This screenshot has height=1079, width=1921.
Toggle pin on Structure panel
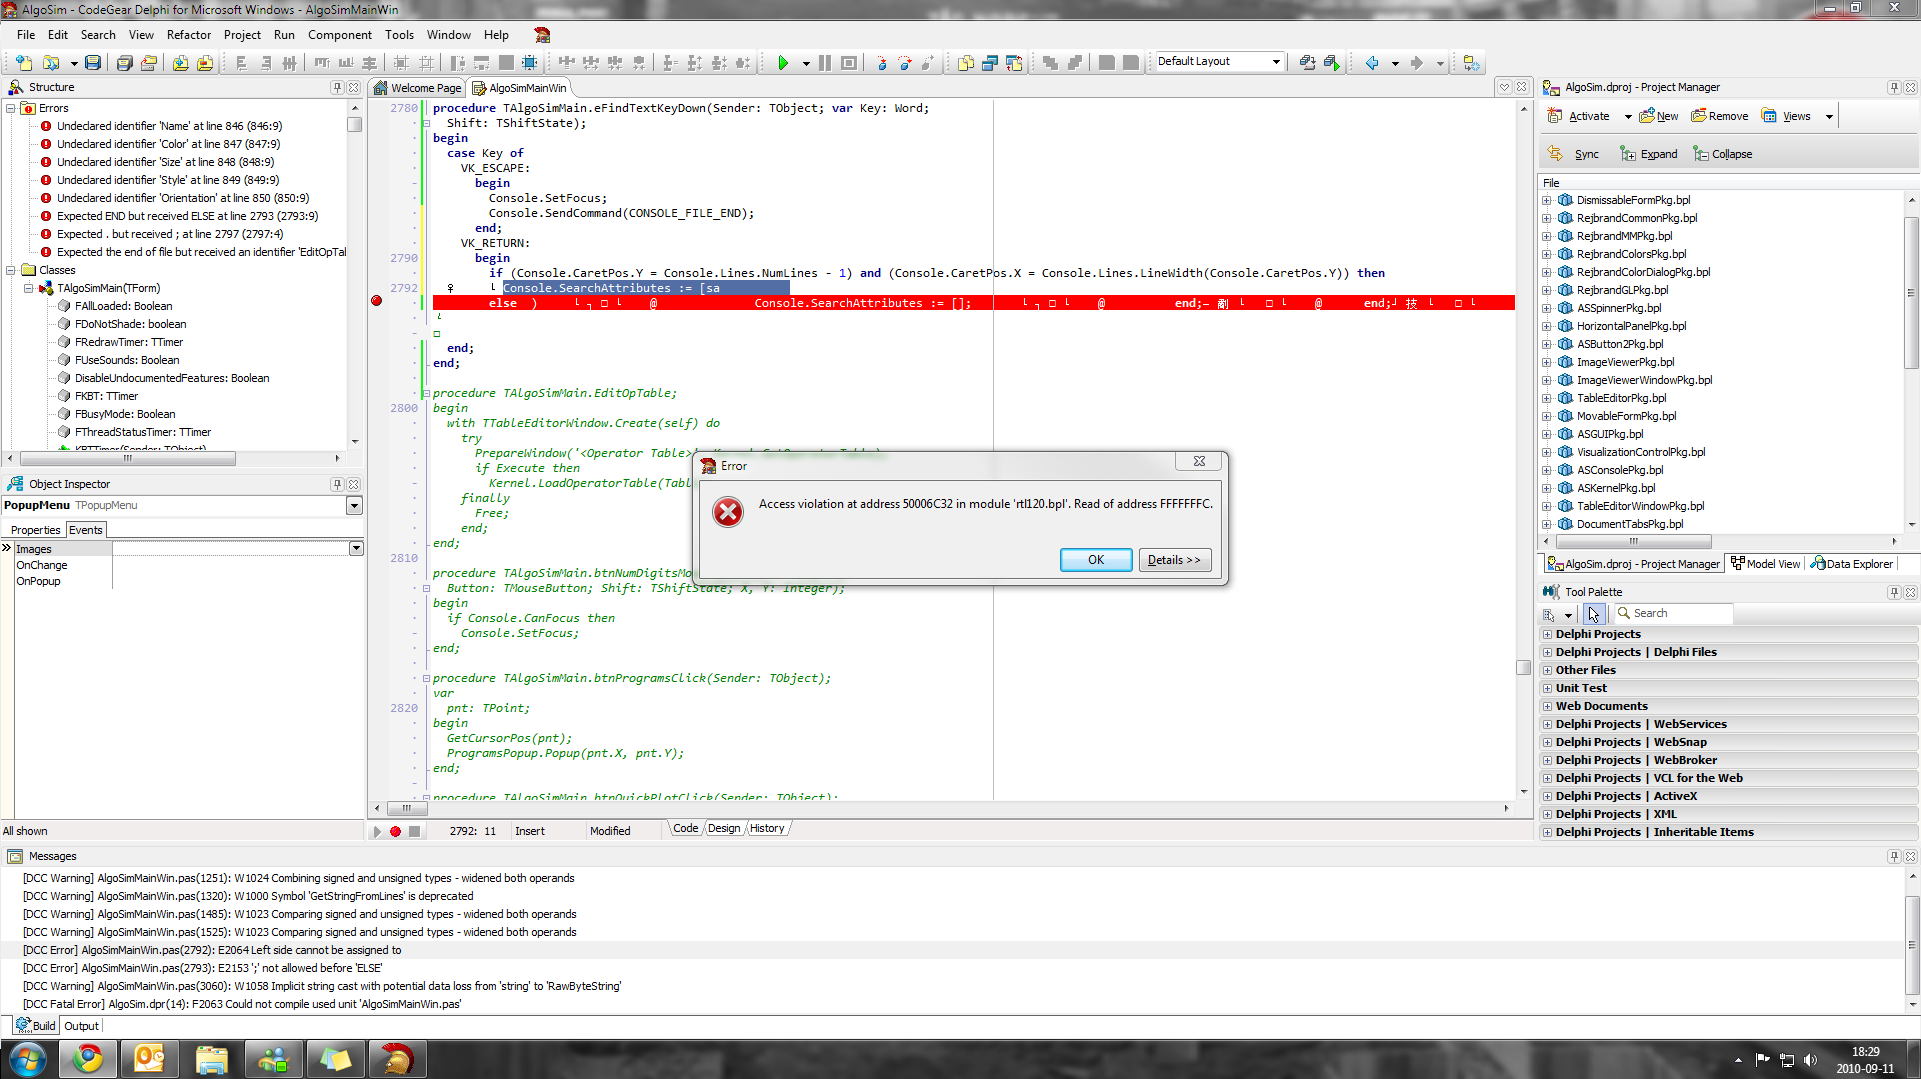tap(337, 88)
